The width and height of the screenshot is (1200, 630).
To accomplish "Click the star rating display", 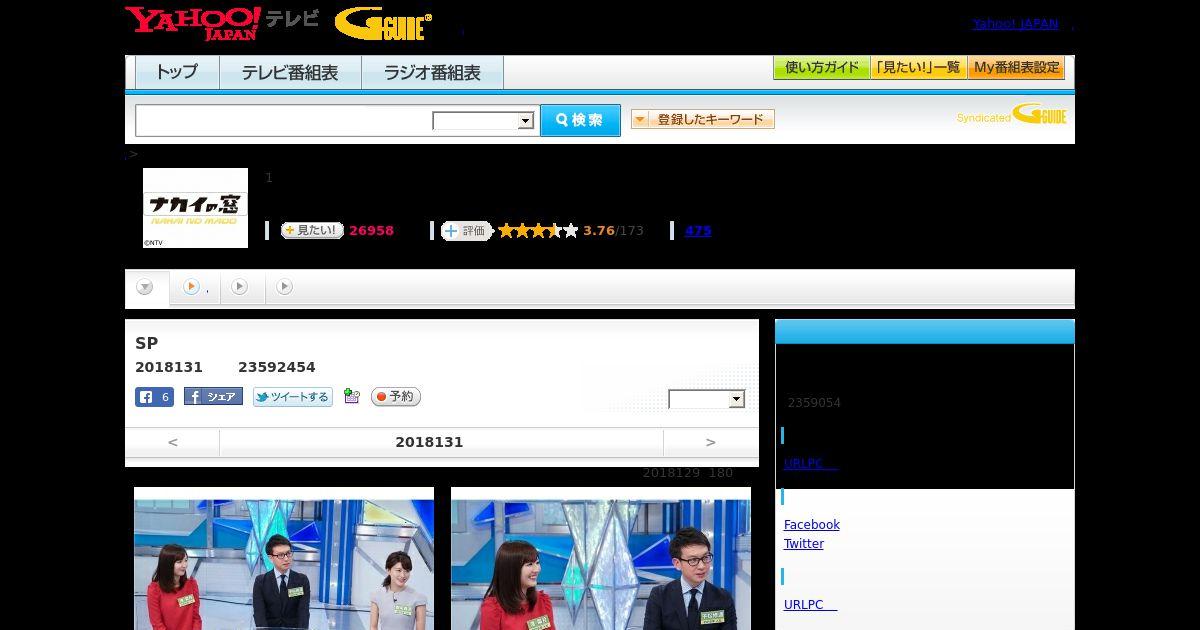I will pos(538,231).
